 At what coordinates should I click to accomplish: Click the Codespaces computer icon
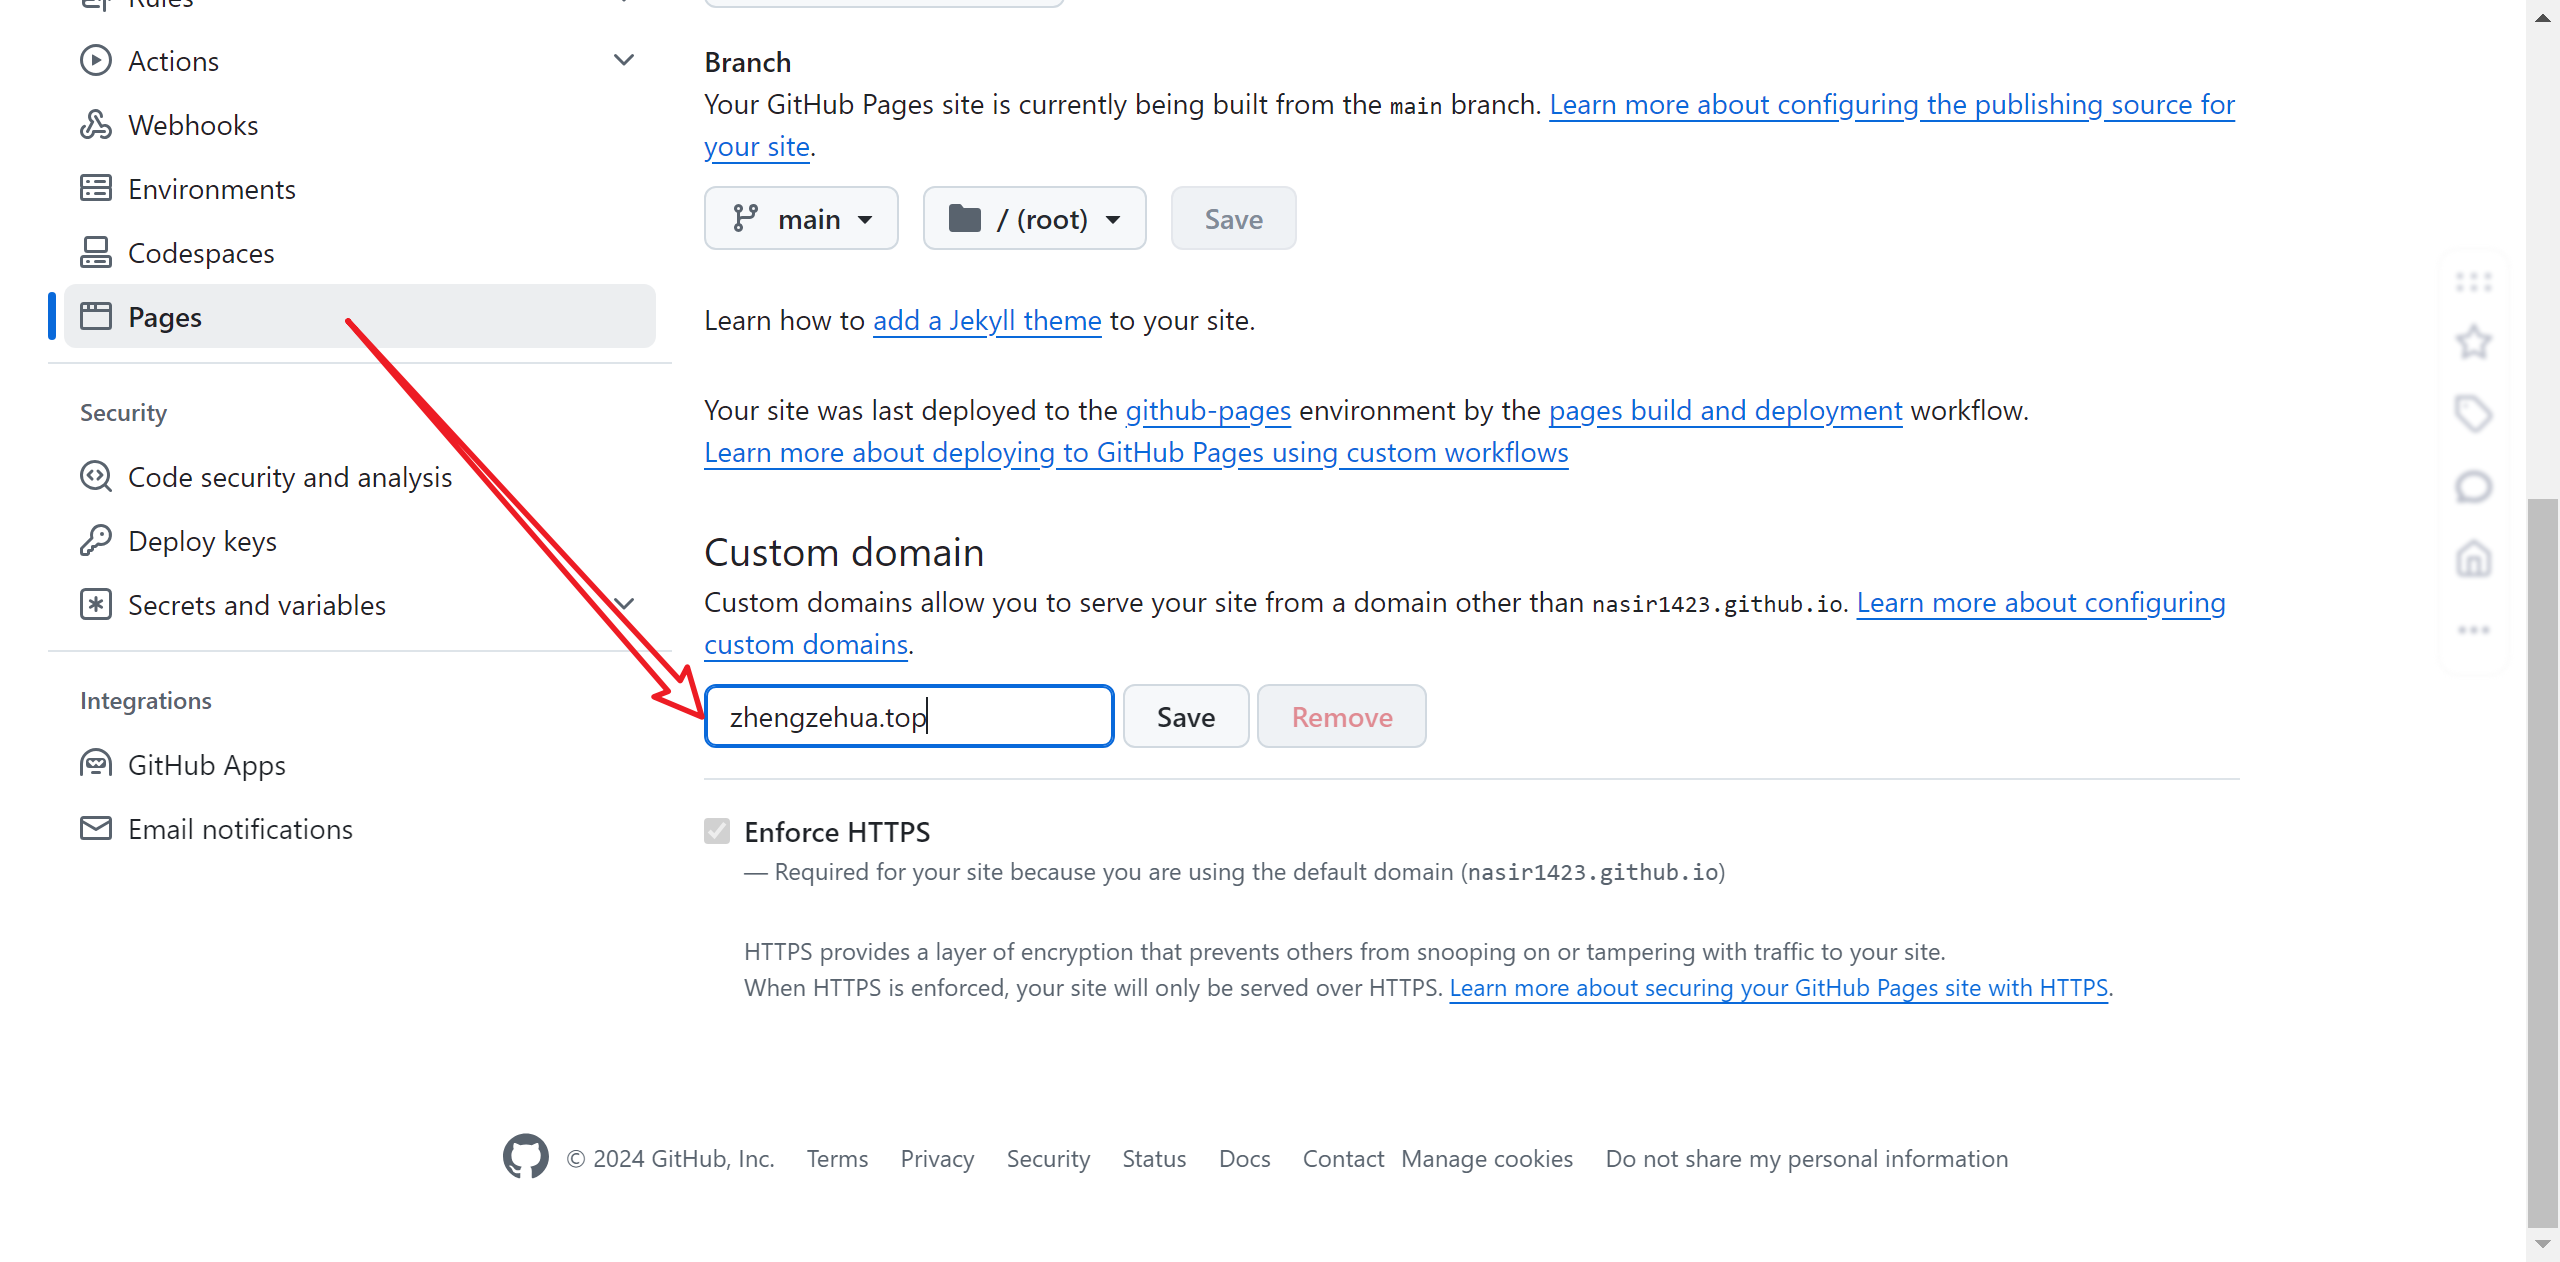point(96,252)
